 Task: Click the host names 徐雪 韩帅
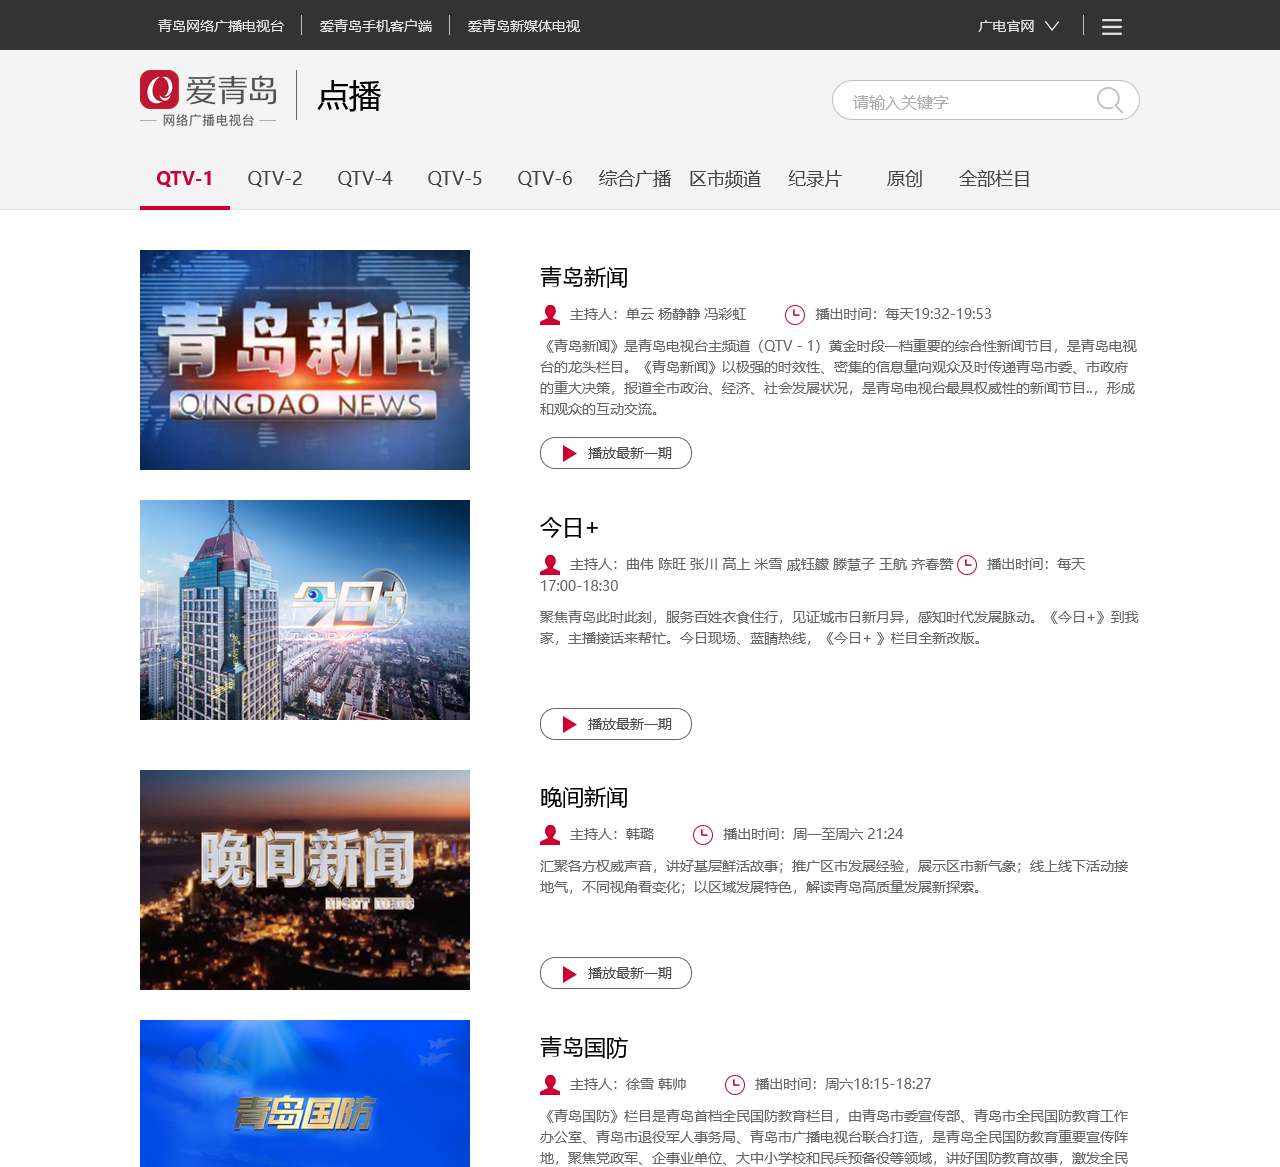[x=656, y=1084]
